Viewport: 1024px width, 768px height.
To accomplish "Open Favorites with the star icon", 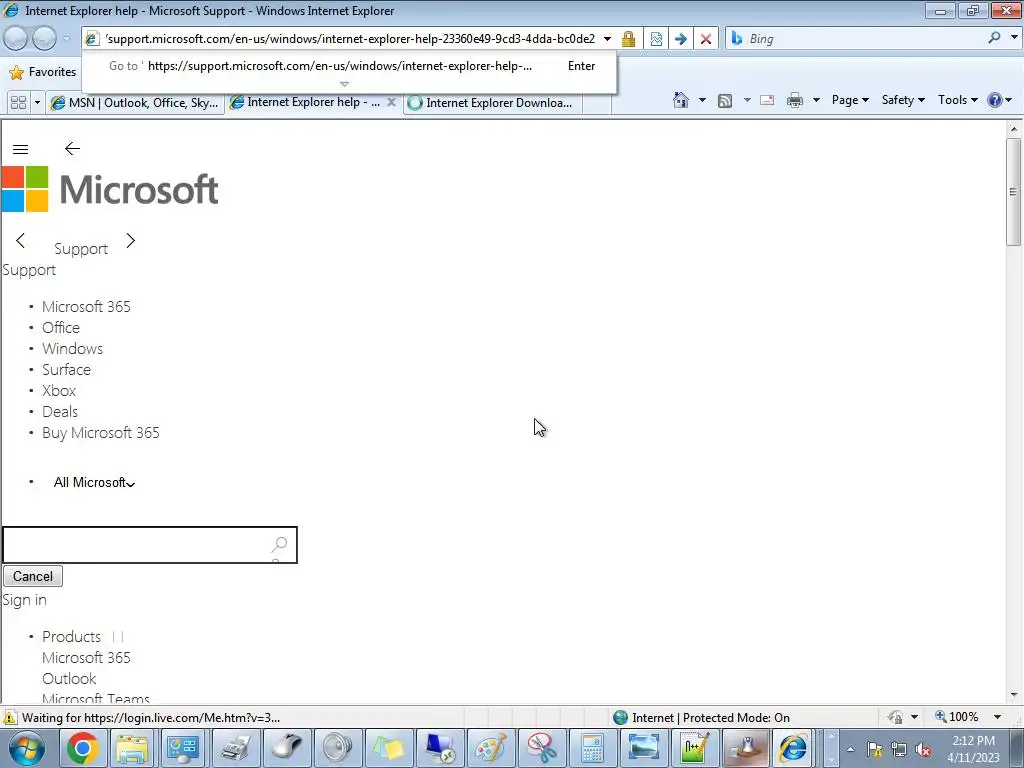I will coord(16,72).
